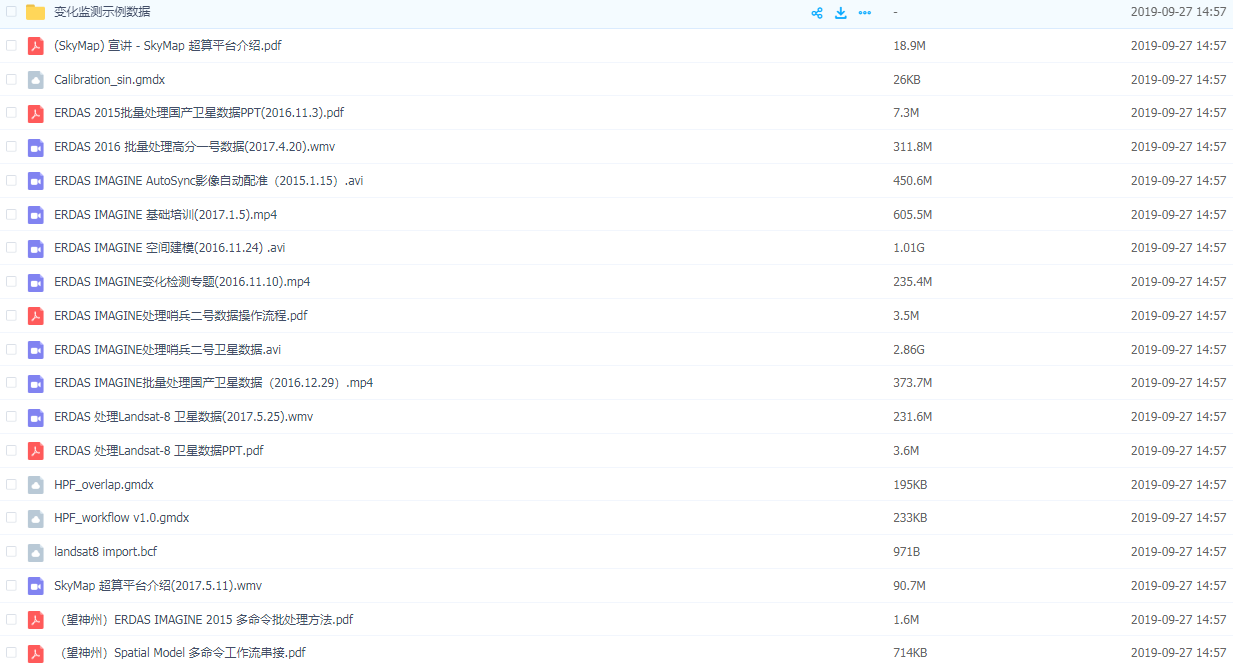Open ERDAS IMAGINE批量处理国产卫星数据 (2016.12.29) name
Image resolution: width=1233 pixels, height=669 pixels.
[213, 383]
